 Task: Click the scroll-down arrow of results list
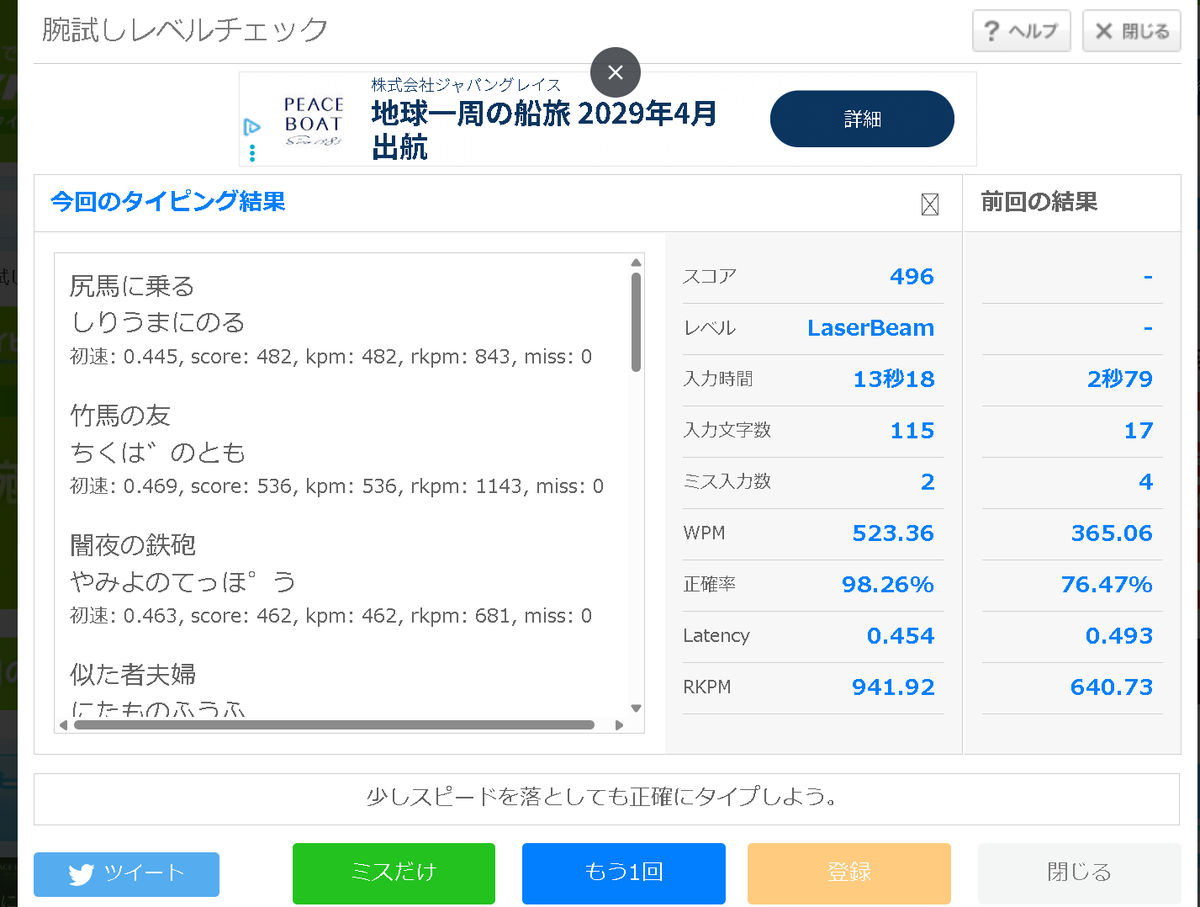tap(636, 708)
